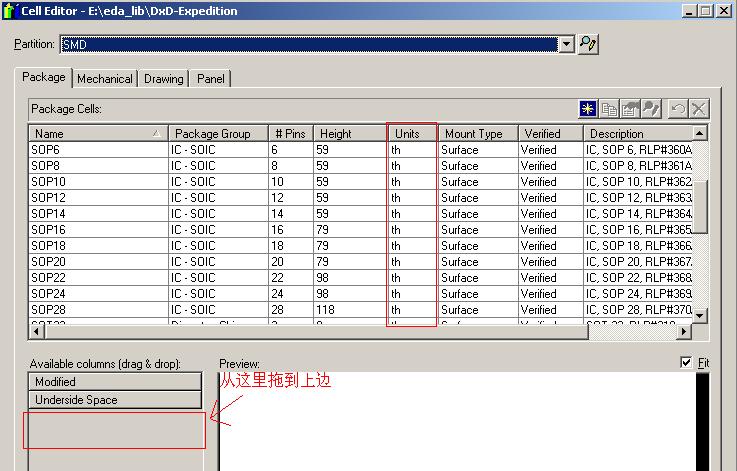Click description 'IC, SOP 8, RLP#361A'
Viewport: 737px width, 471px height.
638,166
